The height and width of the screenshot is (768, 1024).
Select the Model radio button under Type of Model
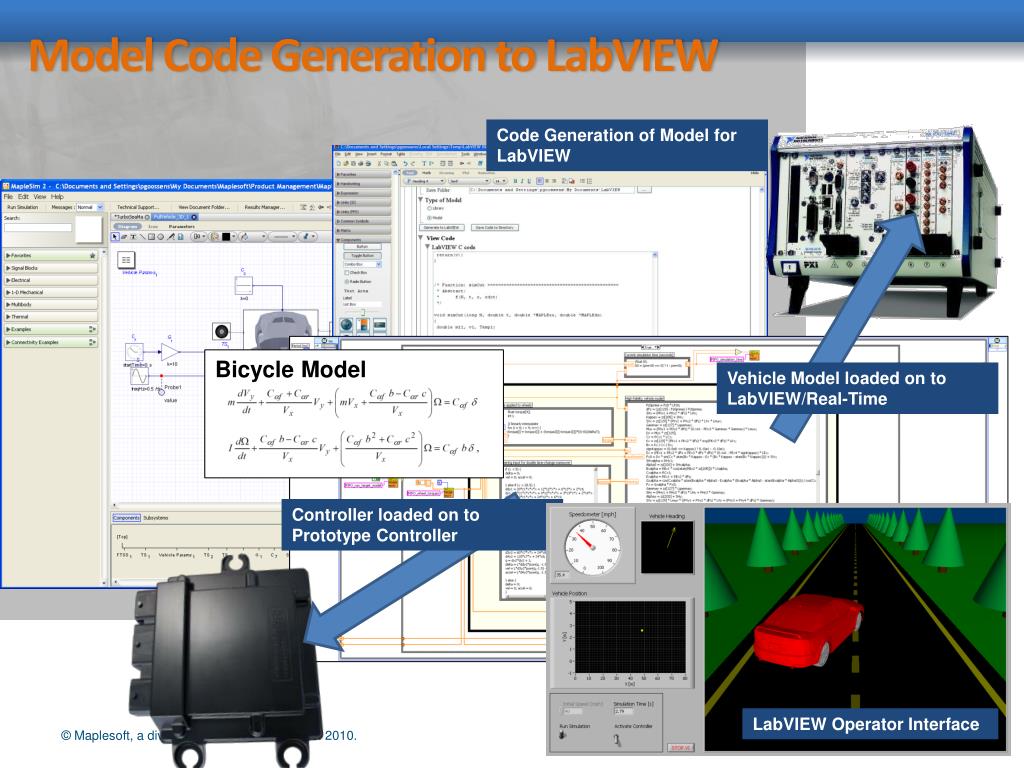coord(430,217)
